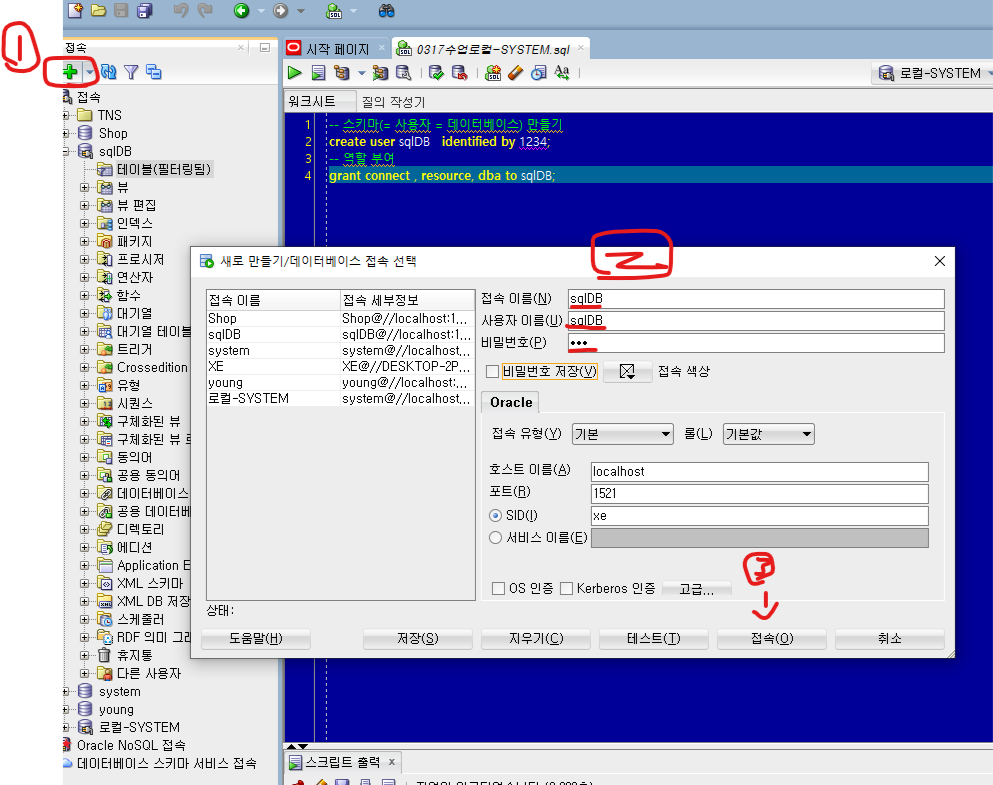Click the New file icon in main toolbar
Image resolution: width=993 pixels, height=785 pixels.
75,10
